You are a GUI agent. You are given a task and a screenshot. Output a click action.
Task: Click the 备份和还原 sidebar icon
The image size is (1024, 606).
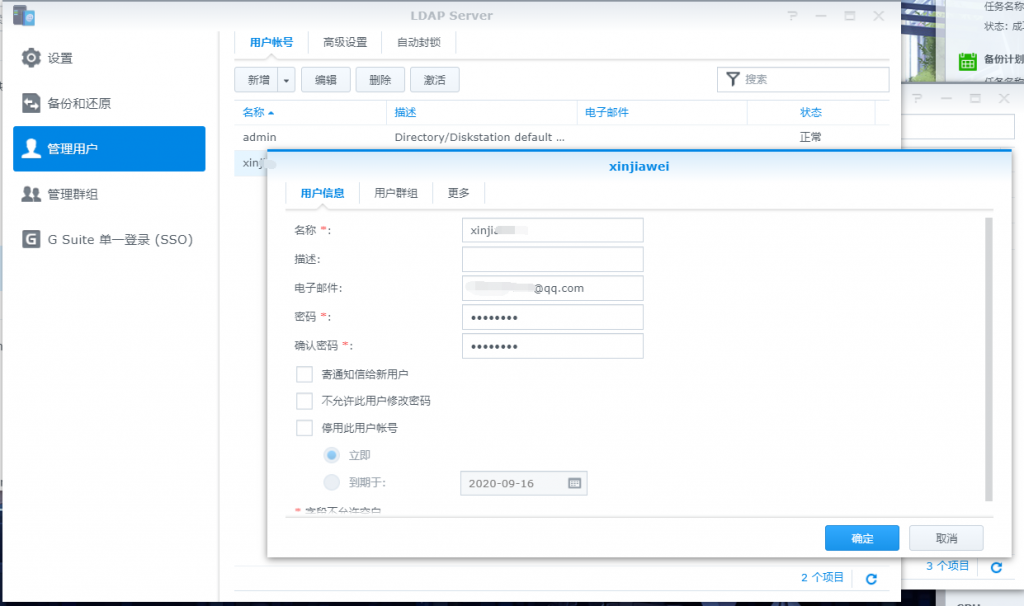pos(31,103)
